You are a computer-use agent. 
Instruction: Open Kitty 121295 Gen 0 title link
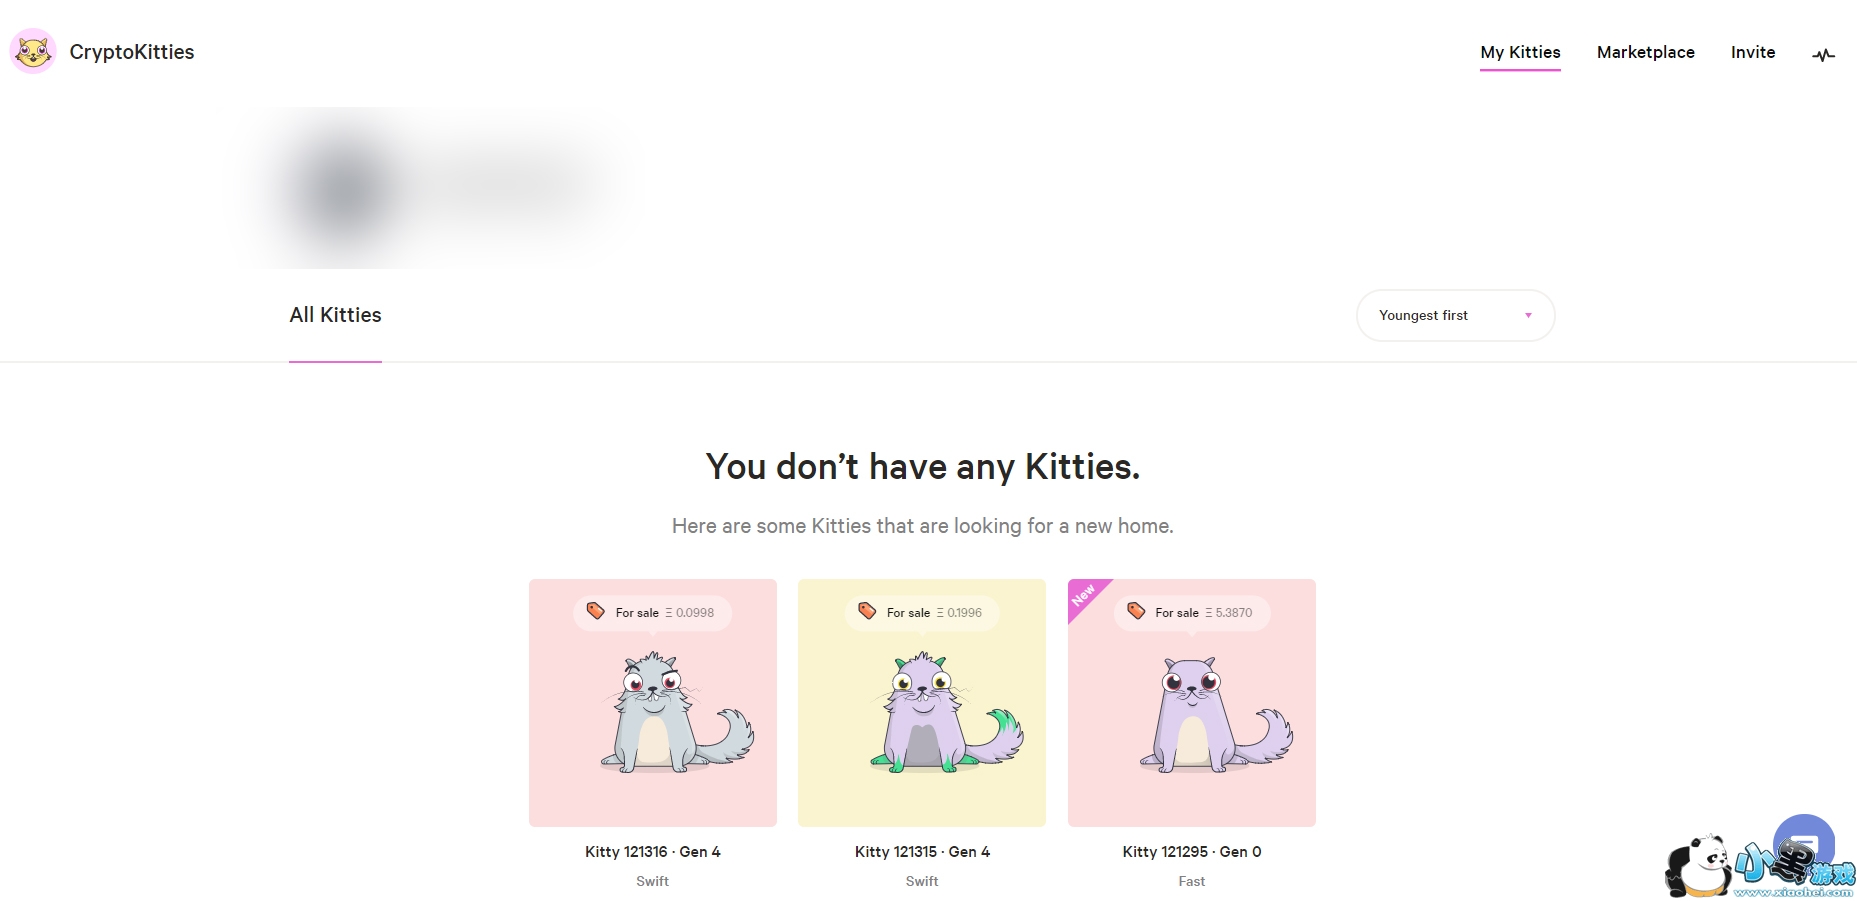click(x=1191, y=852)
